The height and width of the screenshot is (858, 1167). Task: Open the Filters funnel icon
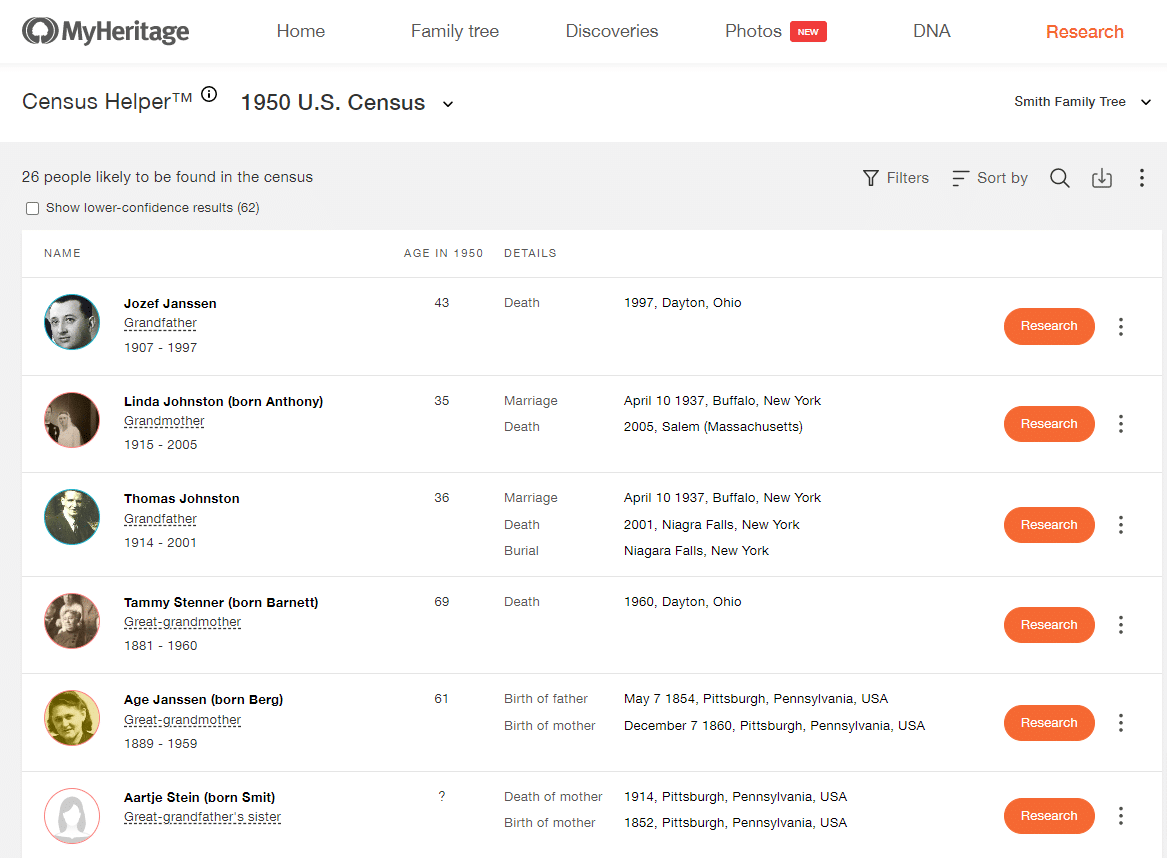[x=871, y=178]
